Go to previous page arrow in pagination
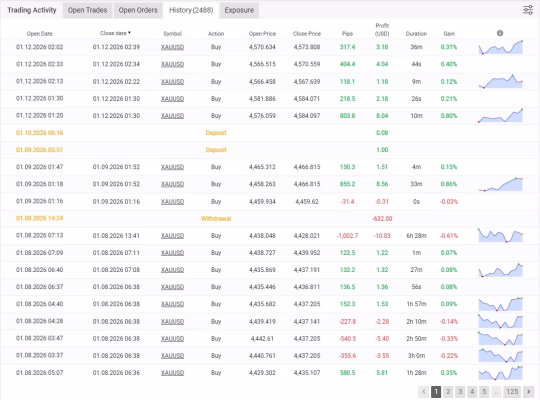The width and height of the screenshot is (540, 400). [x=424, y=392]
